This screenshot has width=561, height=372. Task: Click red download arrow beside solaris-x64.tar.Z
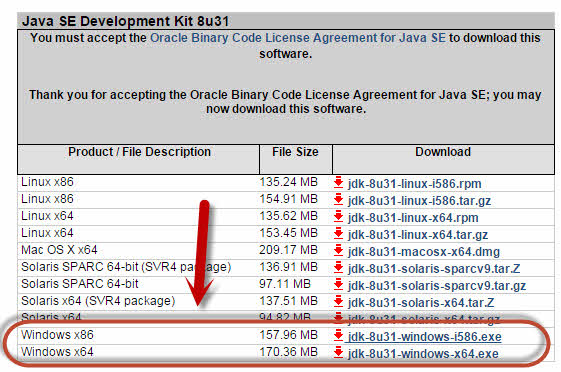click(338, 301)
